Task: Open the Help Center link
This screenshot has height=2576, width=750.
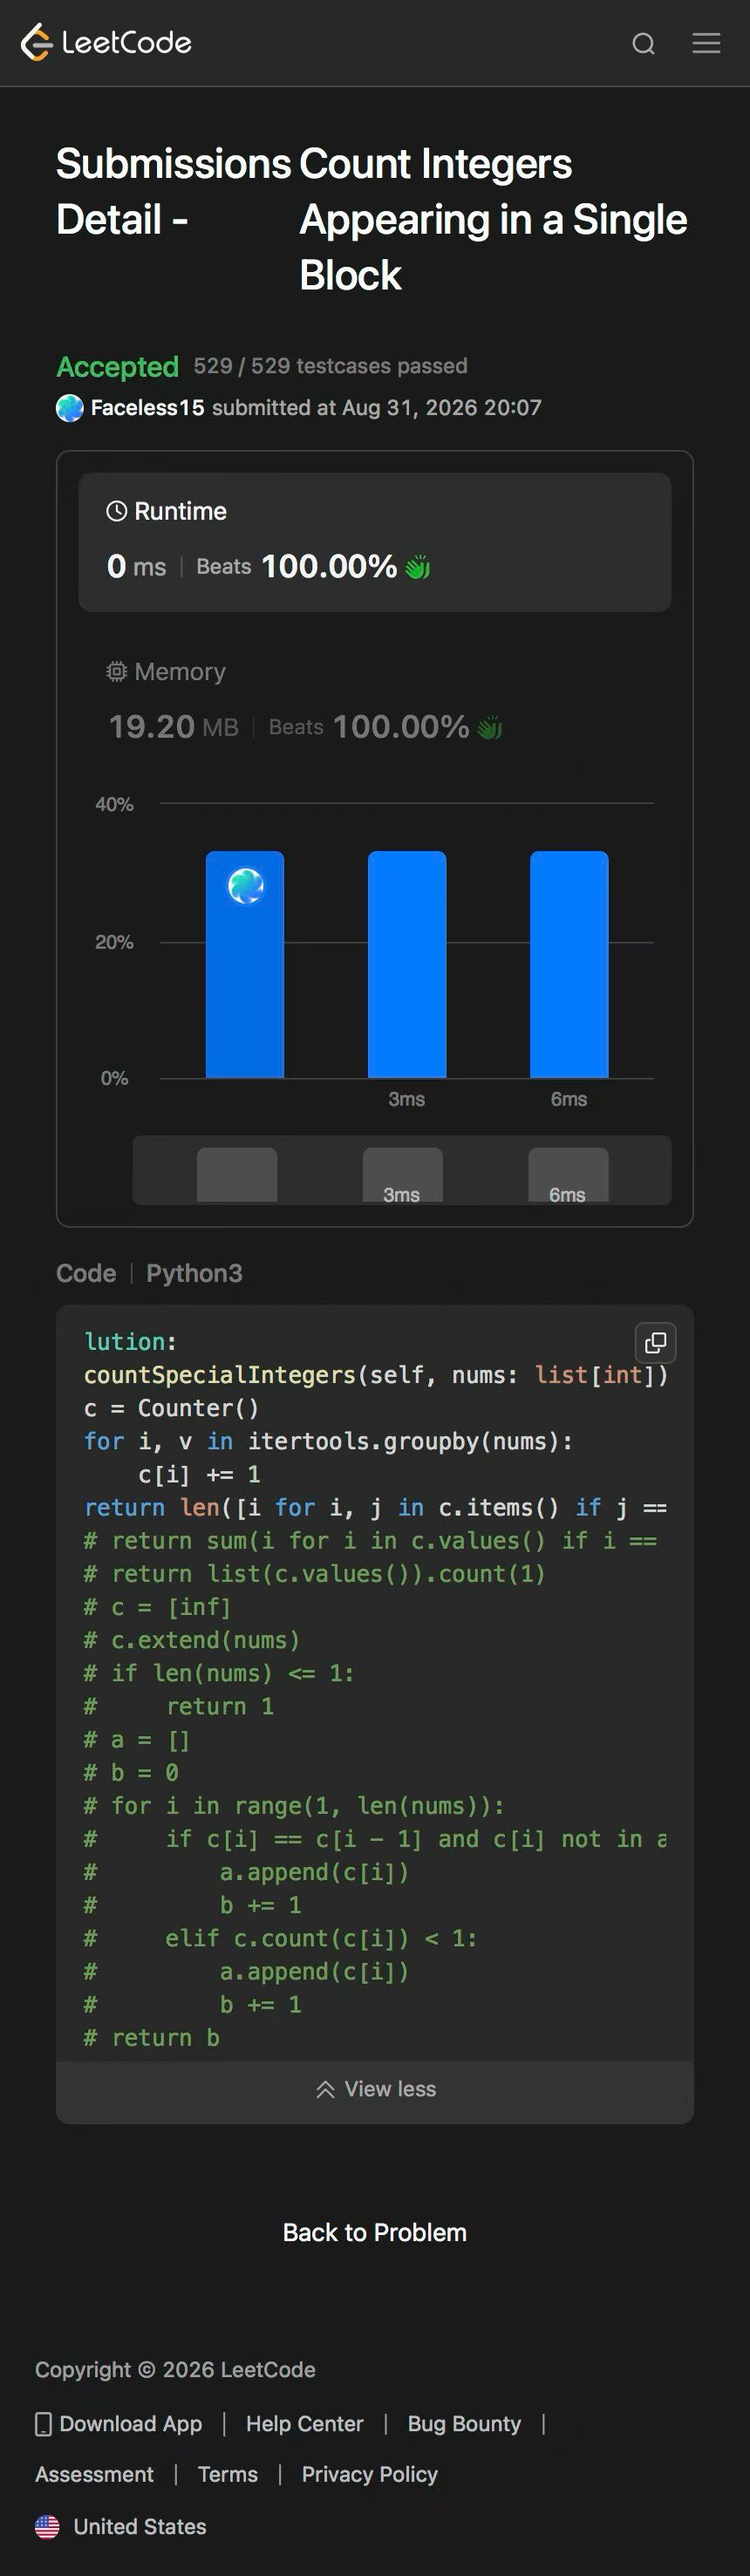Action: (x=305, y=2424)
